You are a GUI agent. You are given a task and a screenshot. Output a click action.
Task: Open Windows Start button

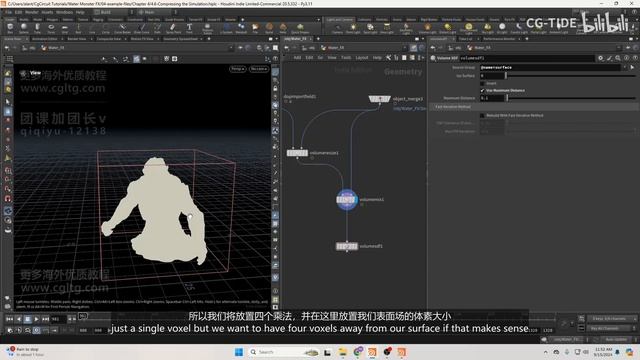coord(239,352)
